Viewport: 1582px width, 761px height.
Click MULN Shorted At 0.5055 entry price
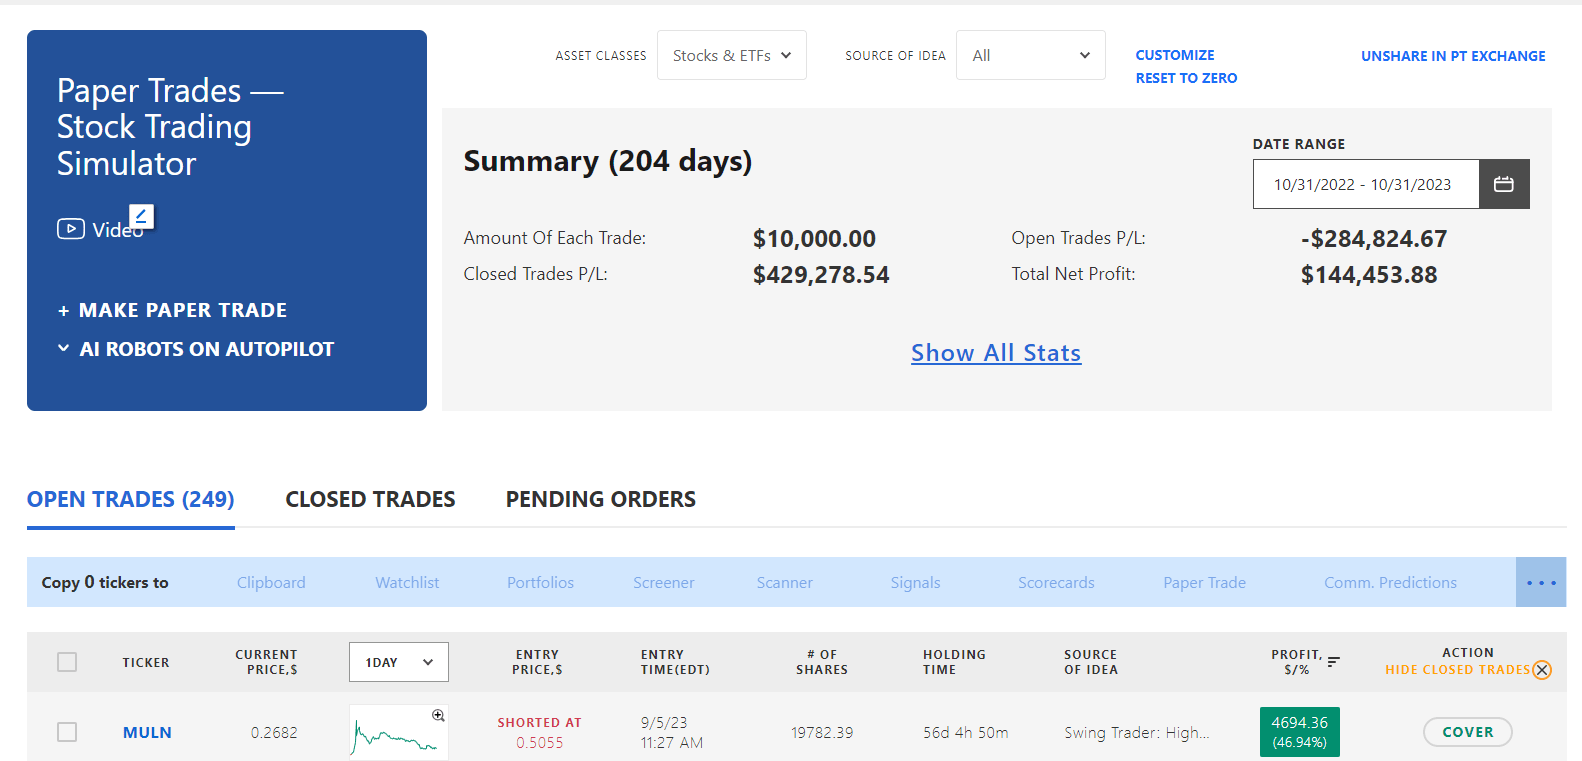click(540, 732)
